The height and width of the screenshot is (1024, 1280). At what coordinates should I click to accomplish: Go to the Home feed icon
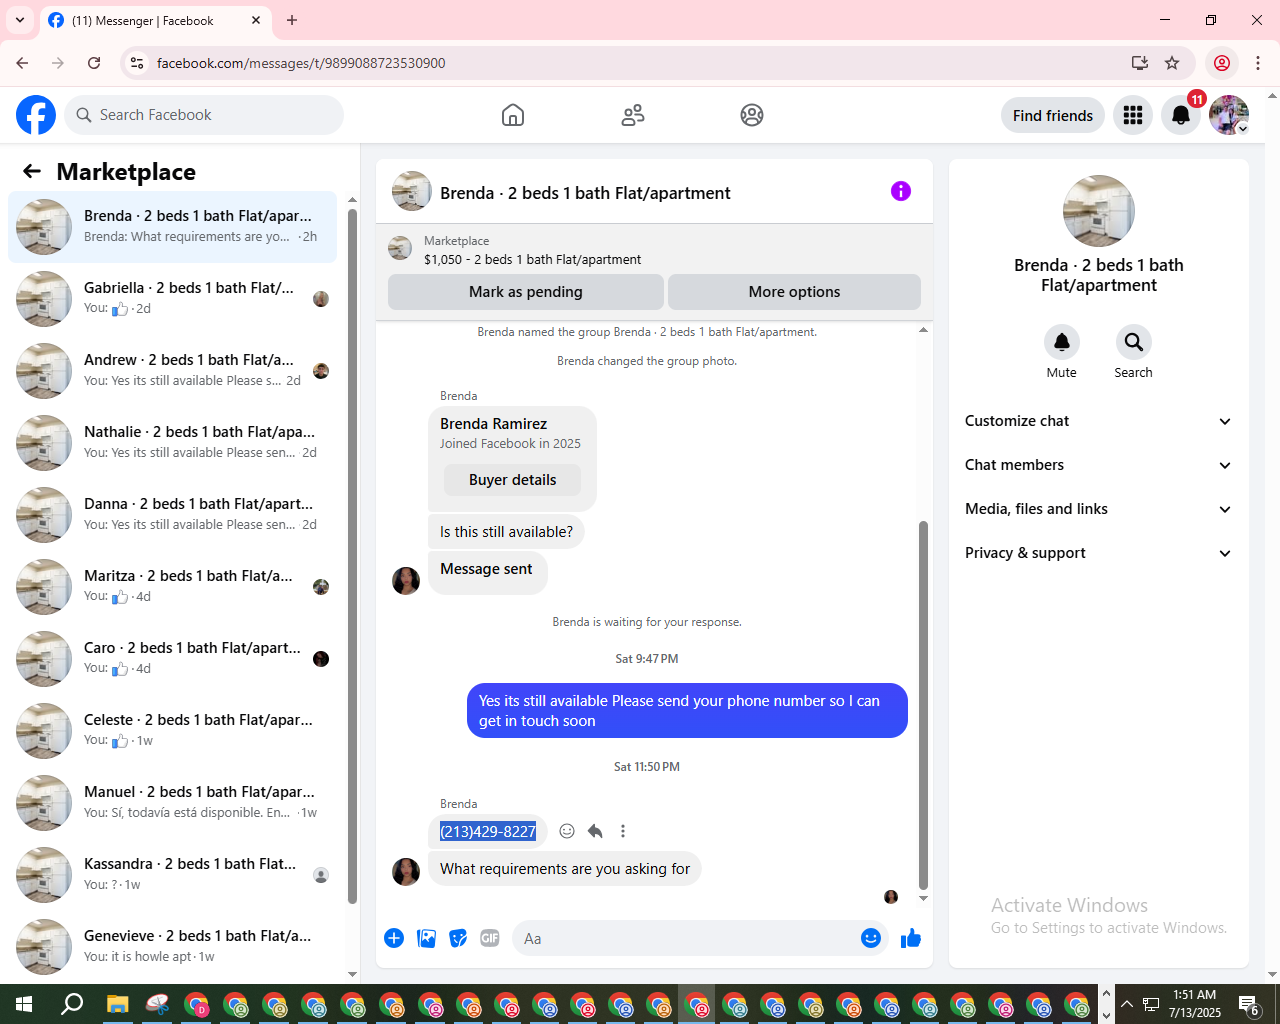[x=513, y=115]
